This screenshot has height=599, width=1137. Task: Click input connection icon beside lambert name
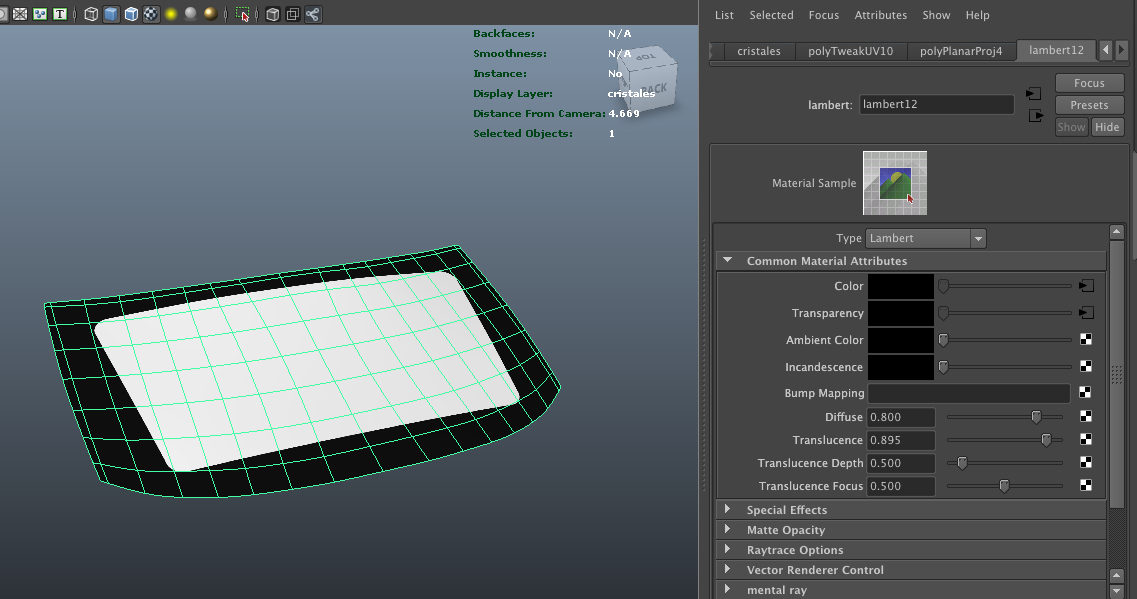pyautogui.click(x=1034, y=94)
